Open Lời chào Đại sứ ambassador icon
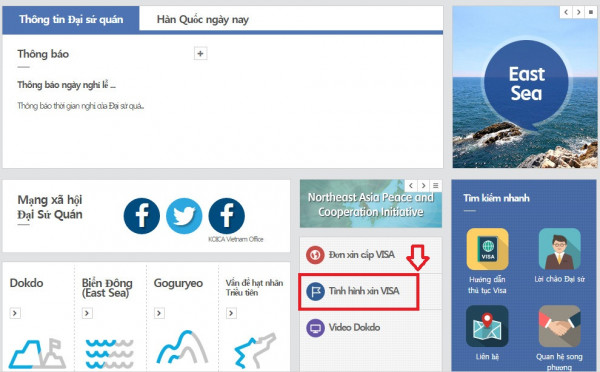Screen dimensions: 600x372 (x=559, y=249)
